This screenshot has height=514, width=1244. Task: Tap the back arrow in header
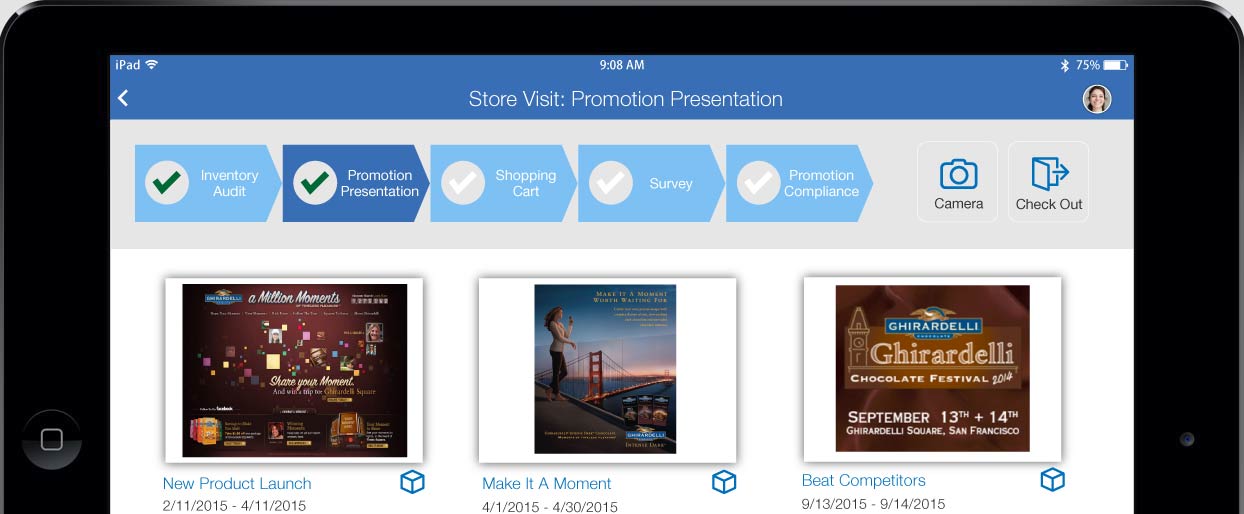pyautogui.click(x=123, y=98)
